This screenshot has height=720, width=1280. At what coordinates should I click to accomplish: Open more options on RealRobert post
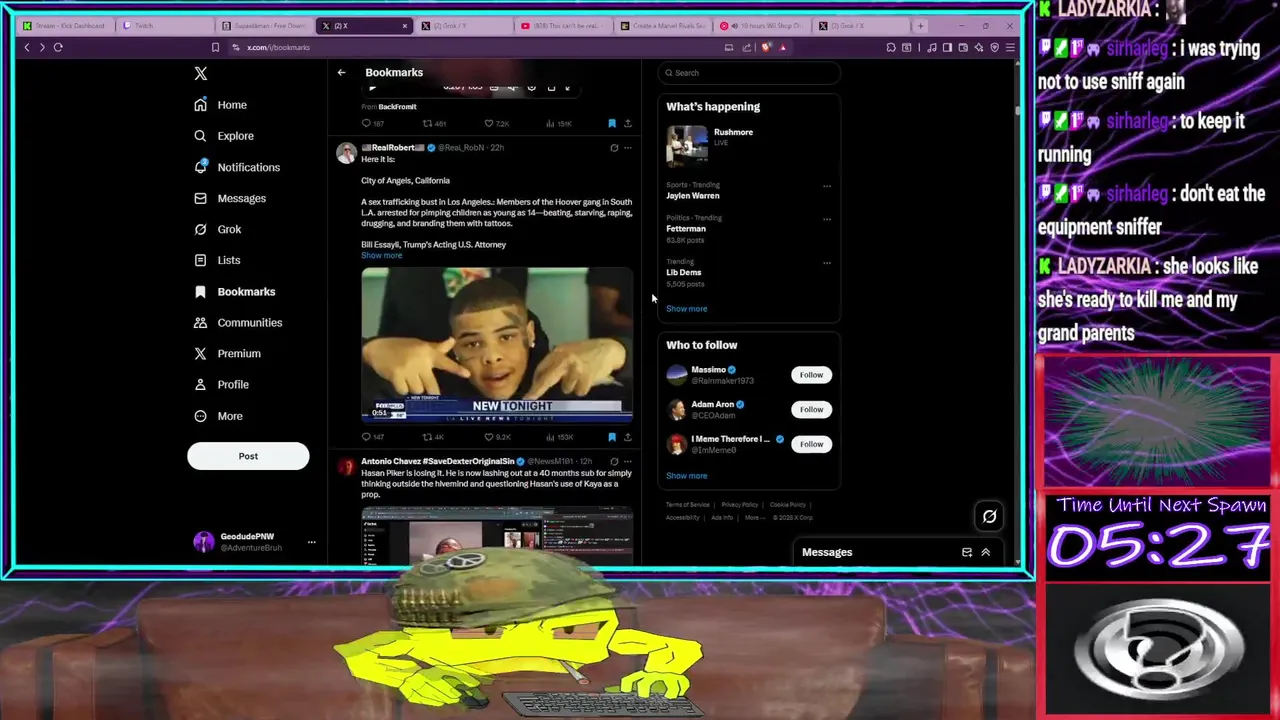coord(628,148)
